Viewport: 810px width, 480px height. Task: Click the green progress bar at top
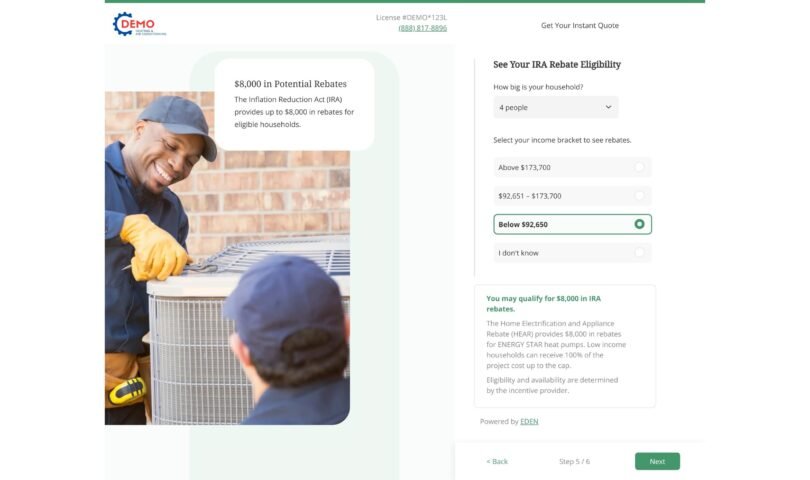pos(404,2)
